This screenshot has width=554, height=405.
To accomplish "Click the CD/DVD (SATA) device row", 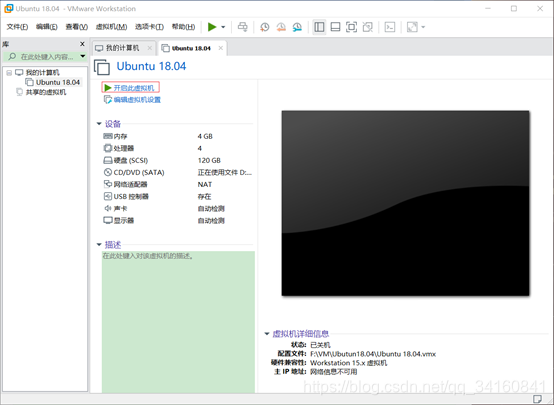I will pyautogui.click(x=178, y=172).
